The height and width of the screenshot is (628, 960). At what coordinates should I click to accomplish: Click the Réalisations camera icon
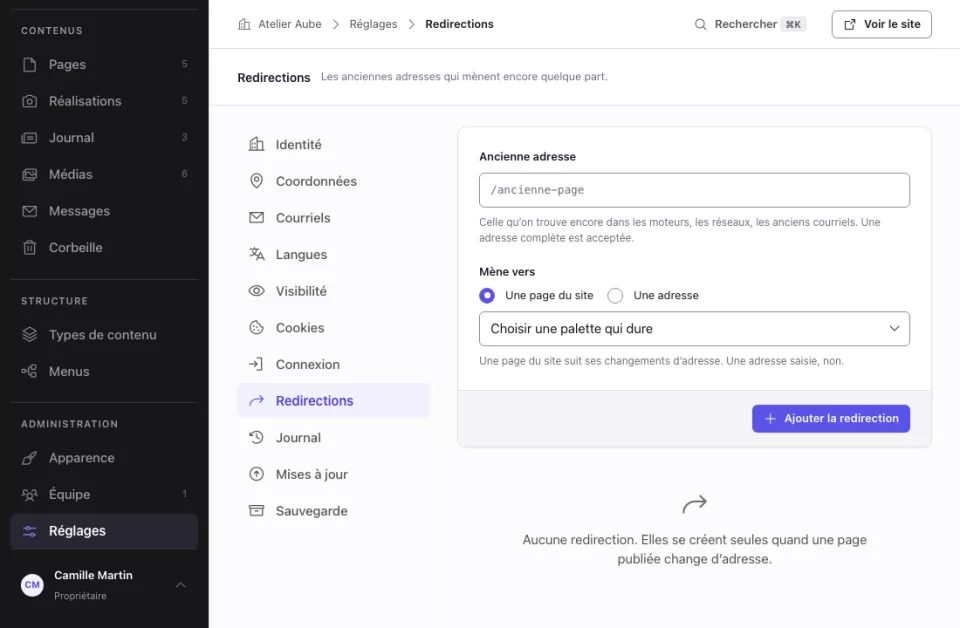pyautogui.click(x=29, y=101)
